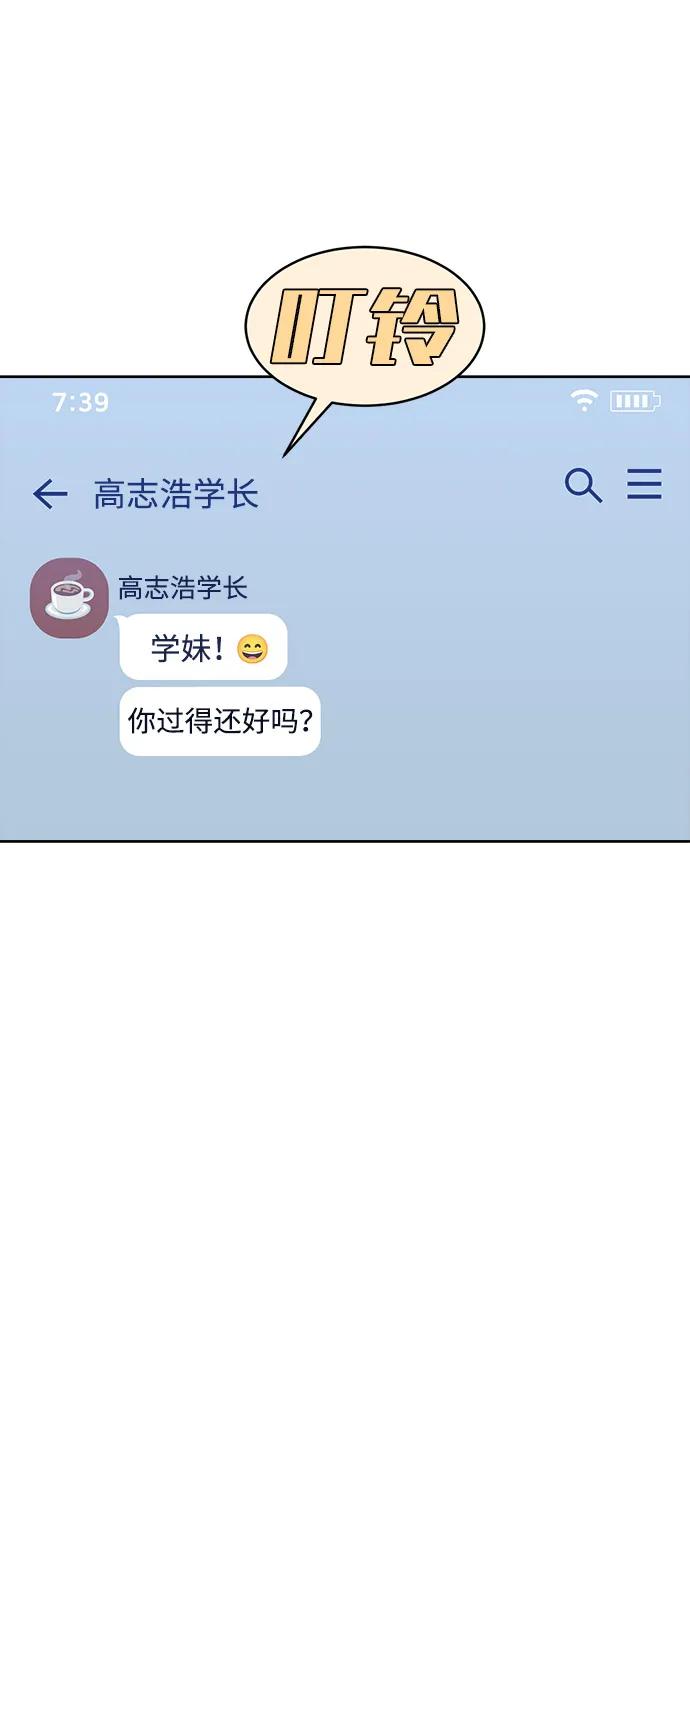Open contact title 高志浩学长 in header

point(176,494)
